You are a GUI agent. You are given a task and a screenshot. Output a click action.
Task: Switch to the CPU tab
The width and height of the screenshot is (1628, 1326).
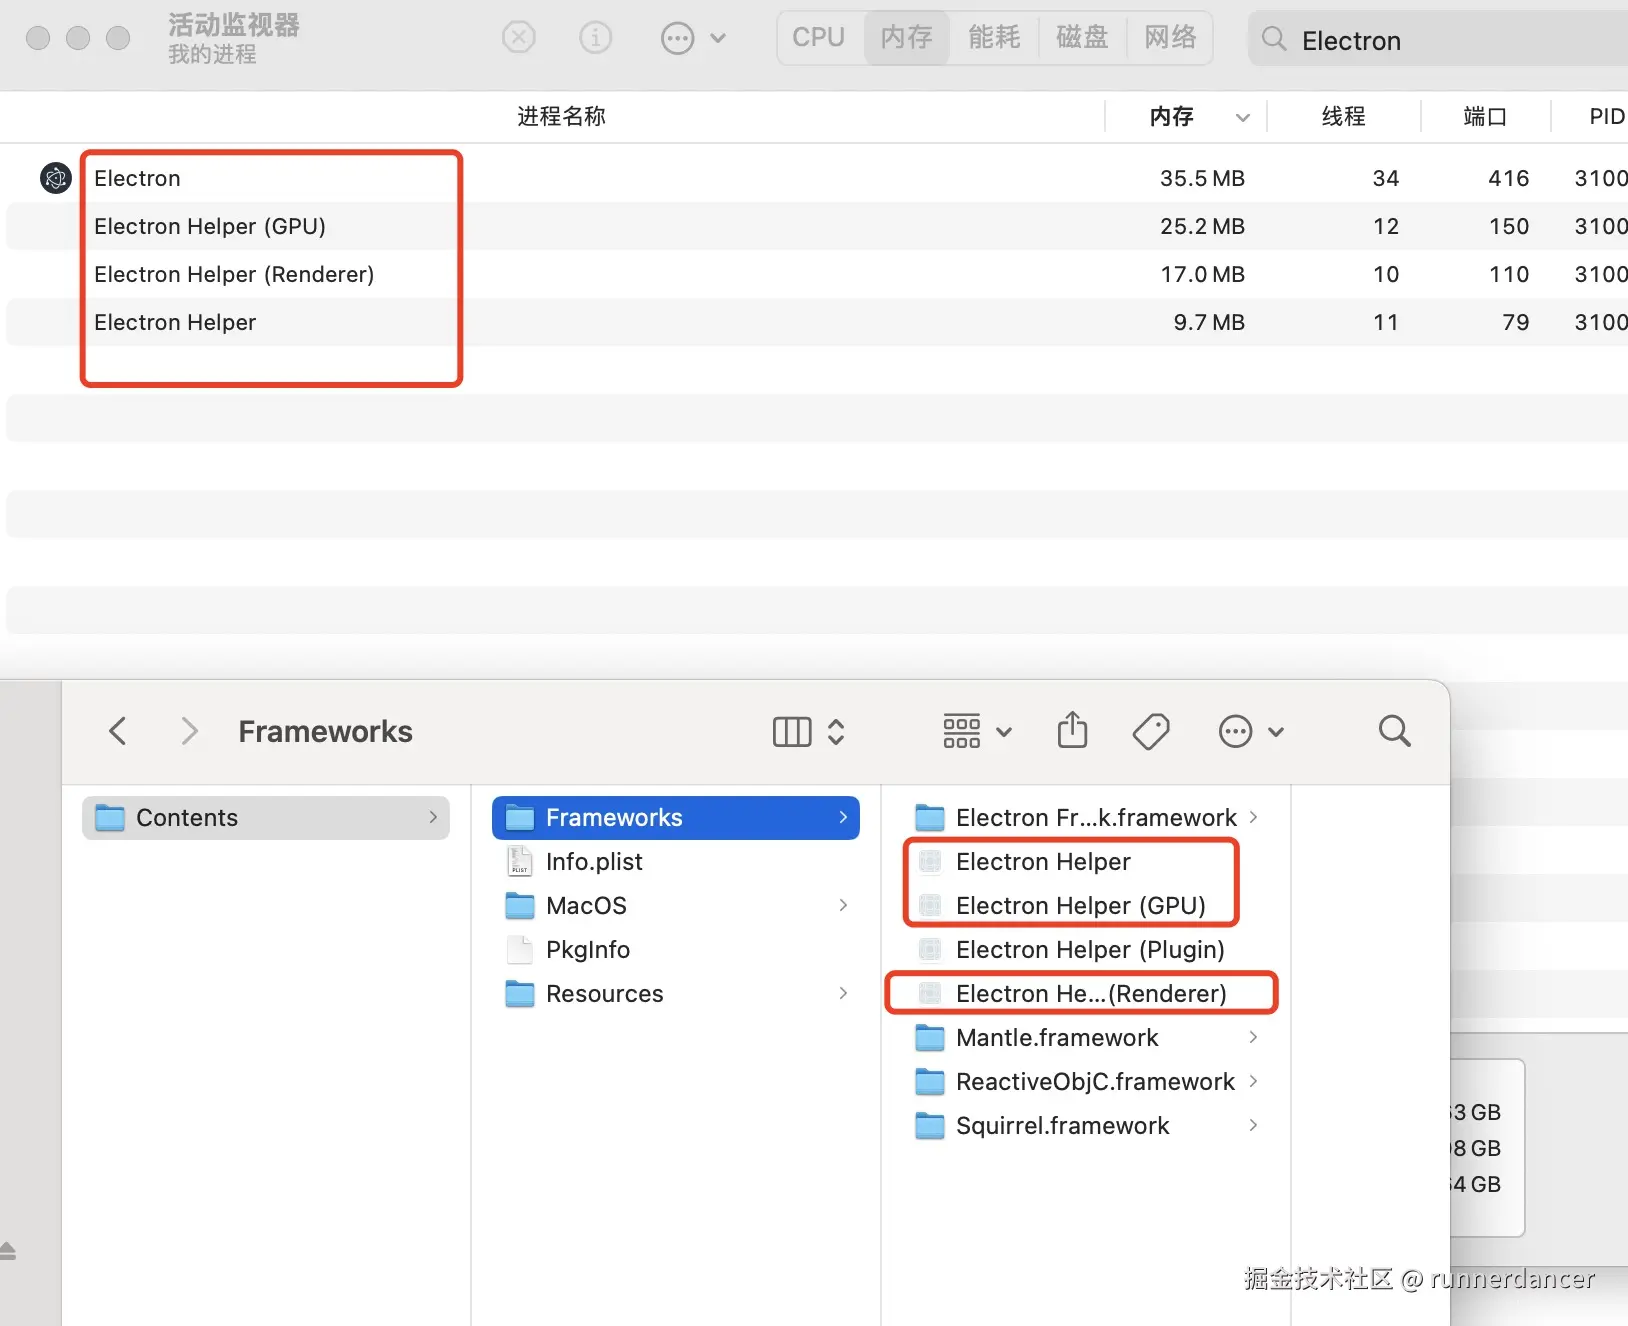pos(819,38)
